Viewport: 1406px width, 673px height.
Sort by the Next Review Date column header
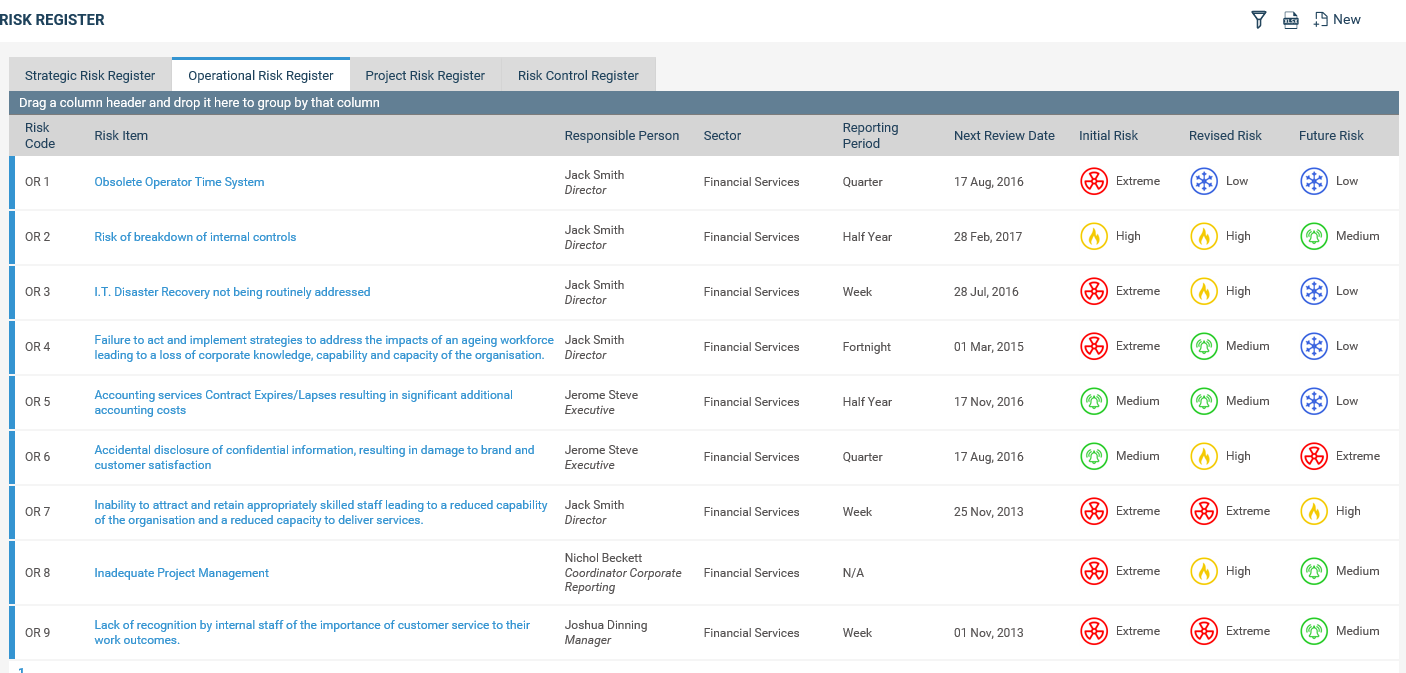pyautogui.click(x=1004, y=135)
